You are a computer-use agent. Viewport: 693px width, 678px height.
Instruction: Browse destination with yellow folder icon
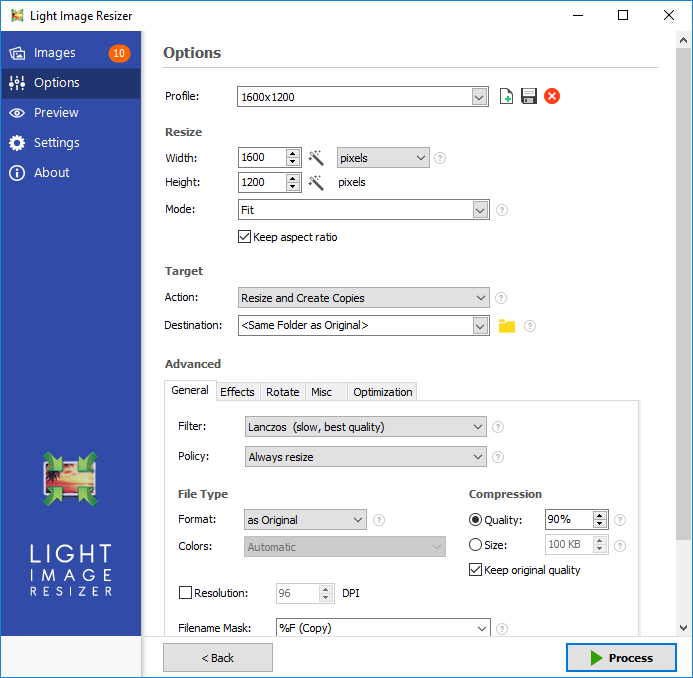click(507, 326)
